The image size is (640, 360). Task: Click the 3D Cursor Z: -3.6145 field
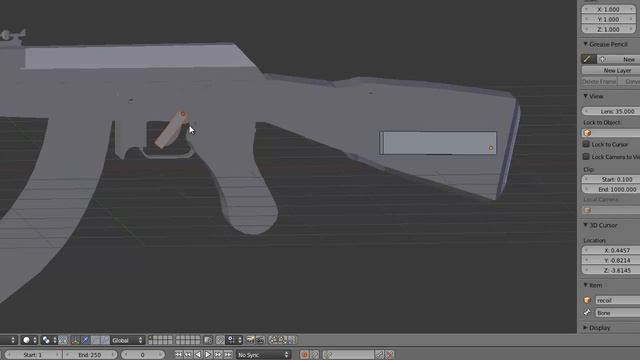point(611,270)
